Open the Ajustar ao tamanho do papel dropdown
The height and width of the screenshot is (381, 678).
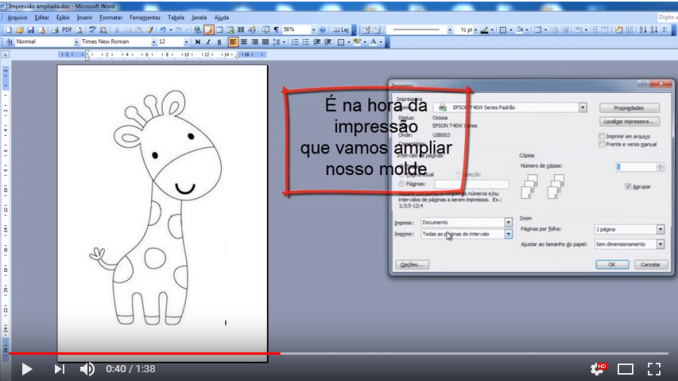[x=660, y=244]
